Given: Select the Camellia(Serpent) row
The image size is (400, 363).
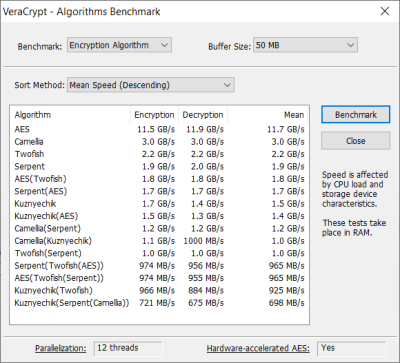Looking at the screenshot, I should coord(159,228).
